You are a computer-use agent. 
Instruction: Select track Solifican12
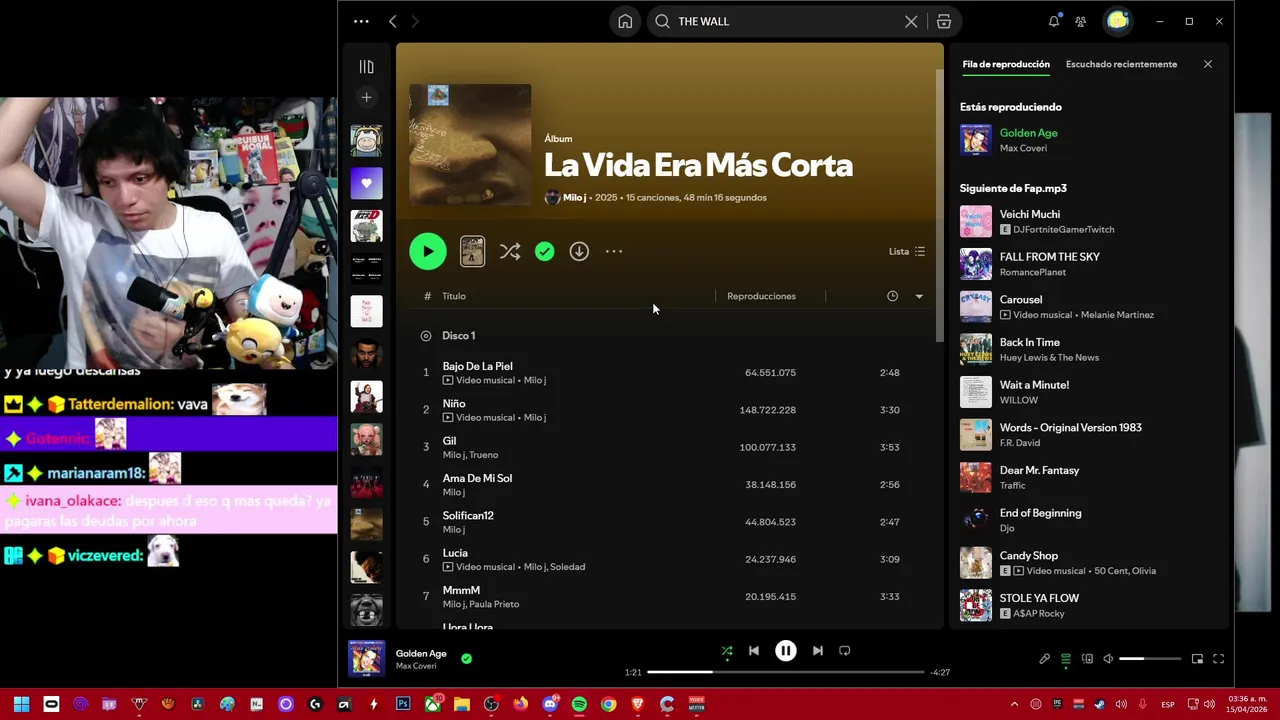coord(670,522)
